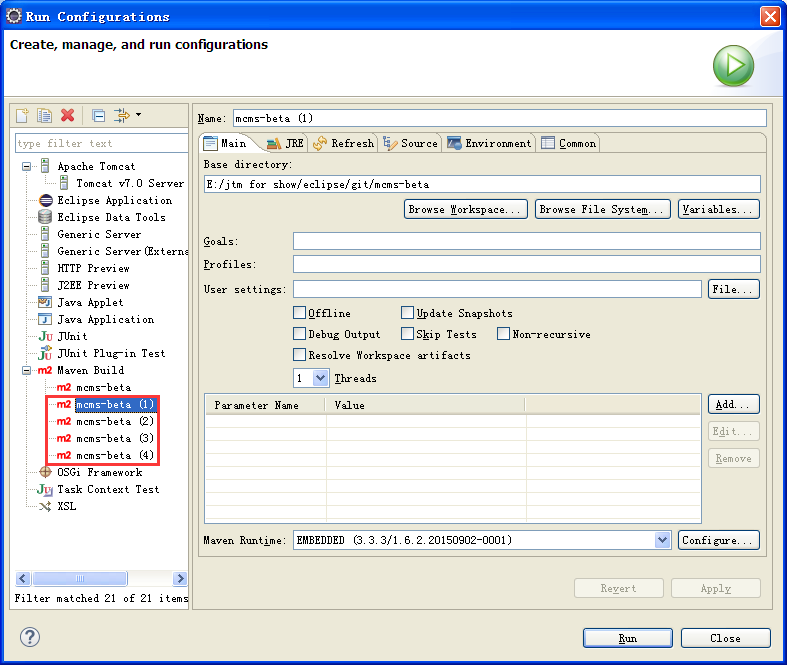
Task: Click Browse Workspace... button
Action: [x=465, y=209]
